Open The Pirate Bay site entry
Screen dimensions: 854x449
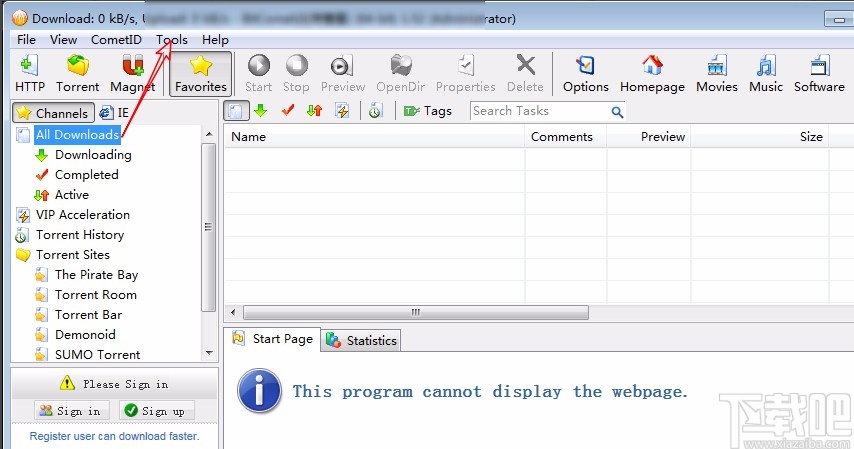click(96, 275)
